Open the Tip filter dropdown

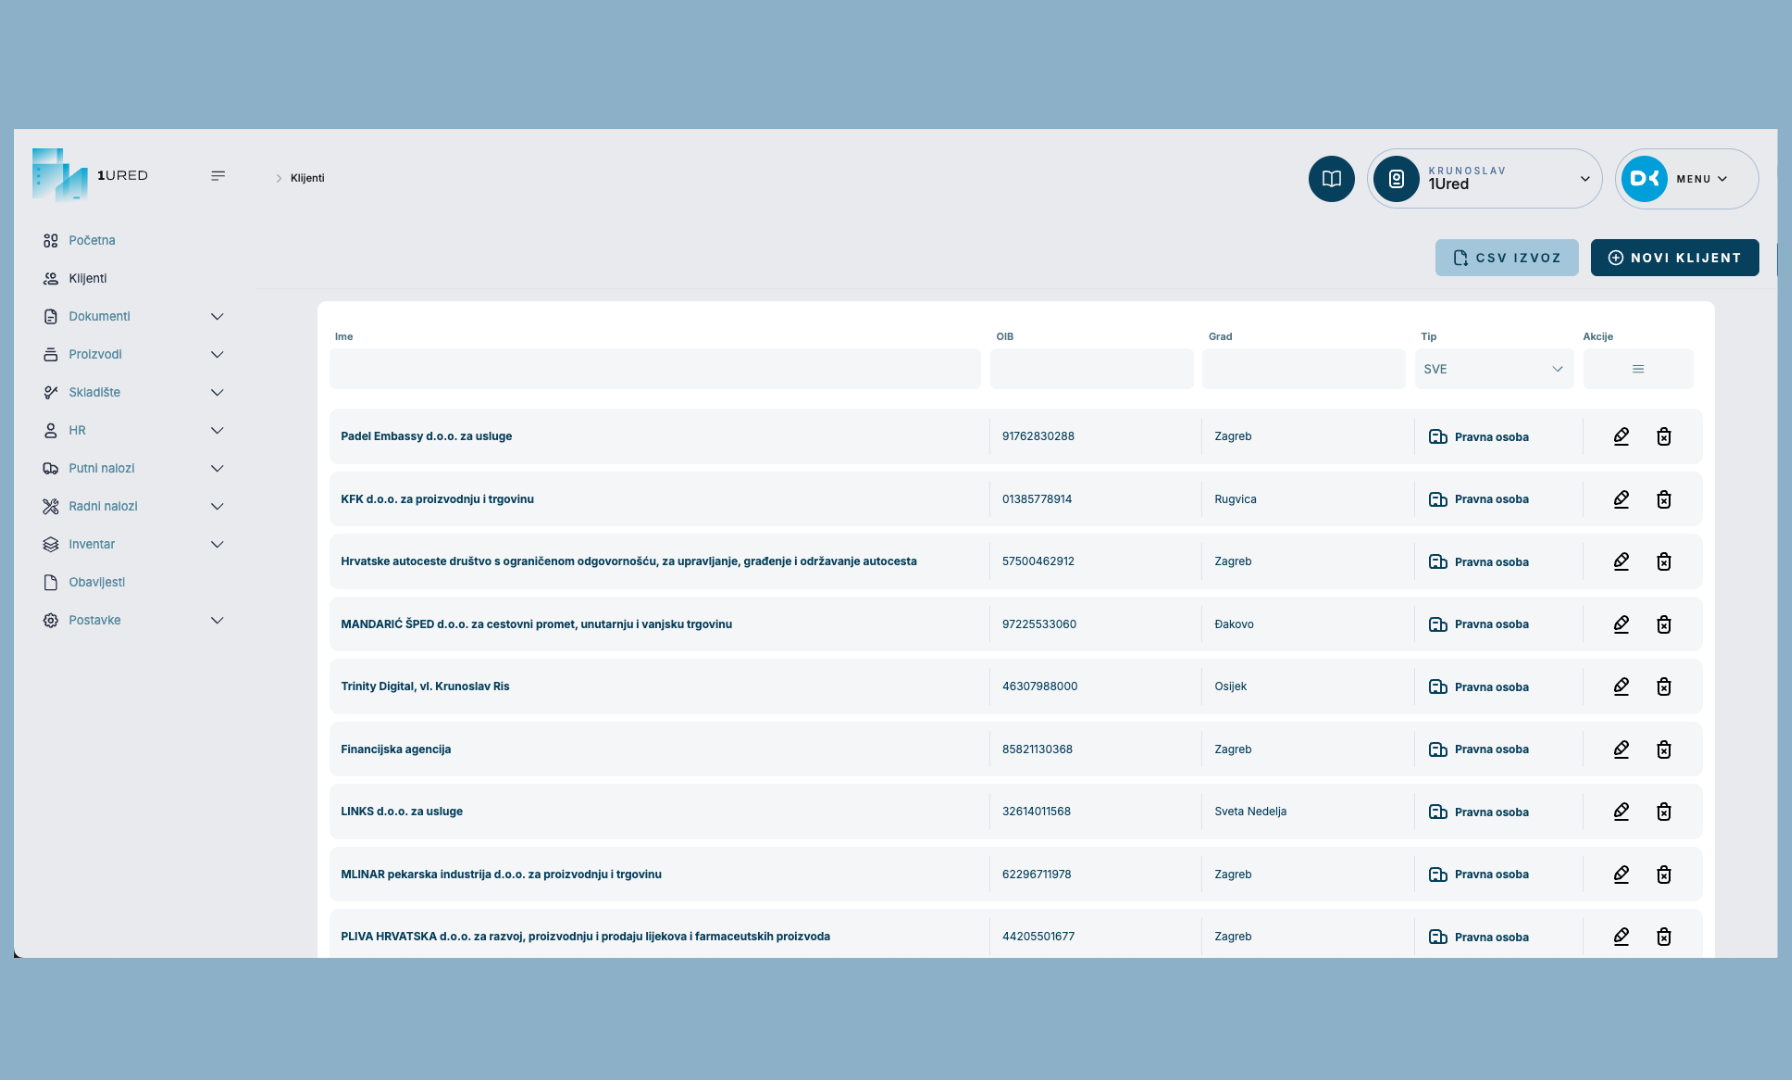(x=1492, y=369)
